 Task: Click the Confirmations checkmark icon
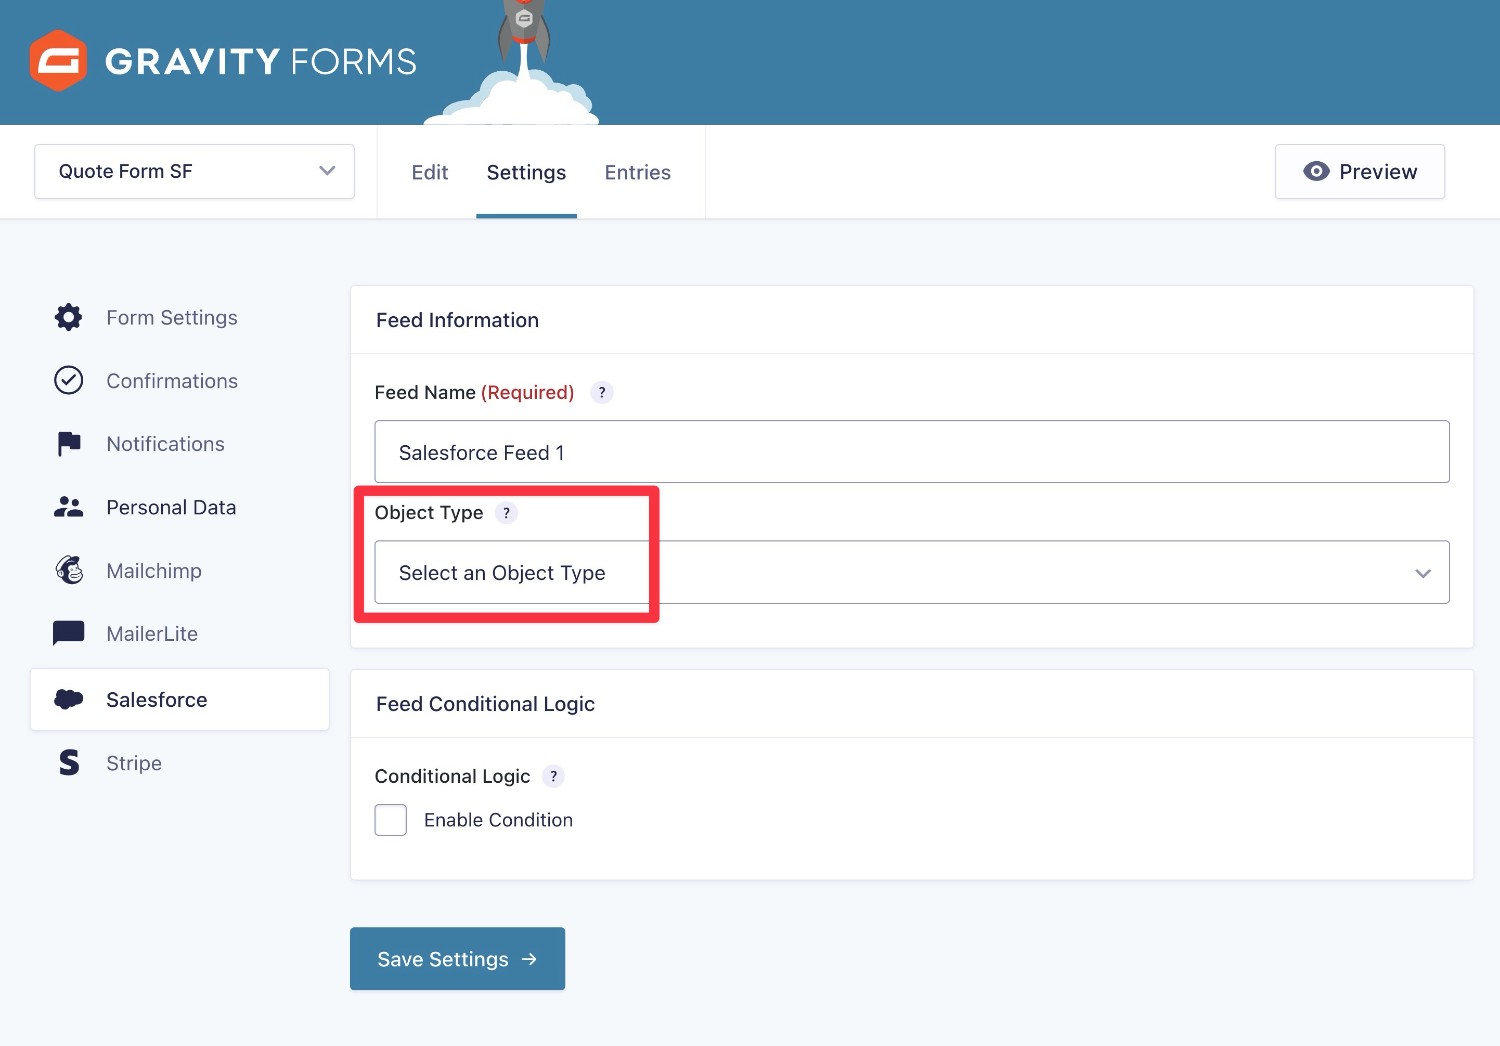point(68,380)
